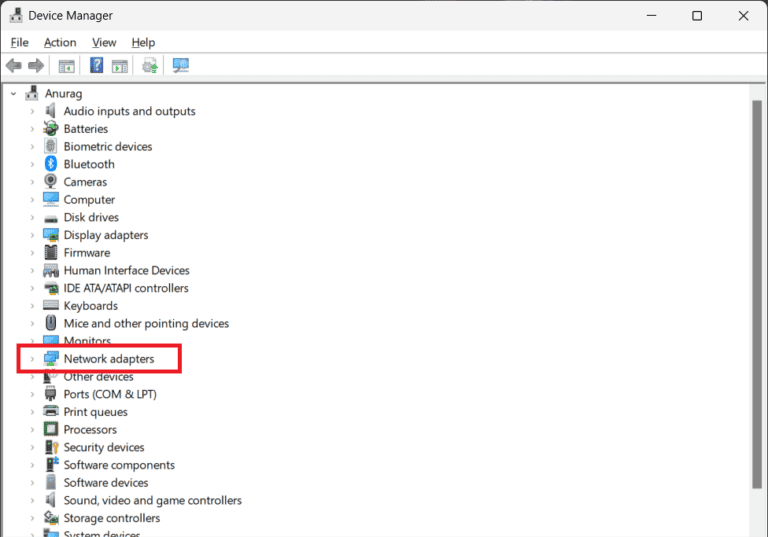Select the Software components label

click(x=119, y=464)
